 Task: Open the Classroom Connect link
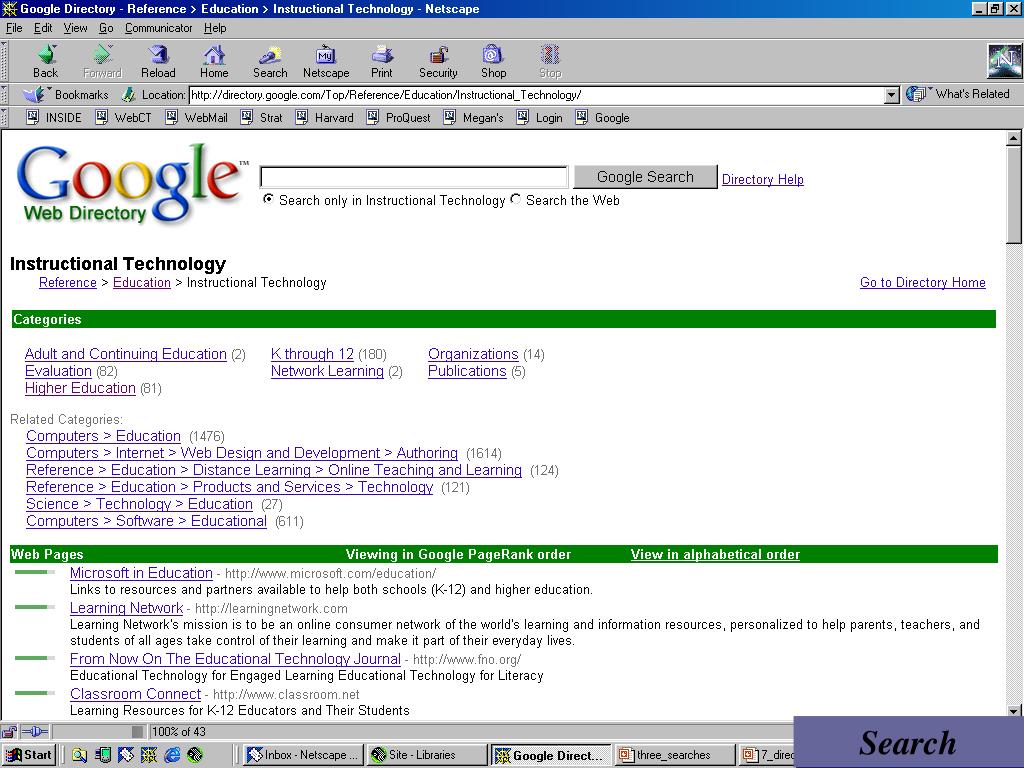tap(135, 694)
